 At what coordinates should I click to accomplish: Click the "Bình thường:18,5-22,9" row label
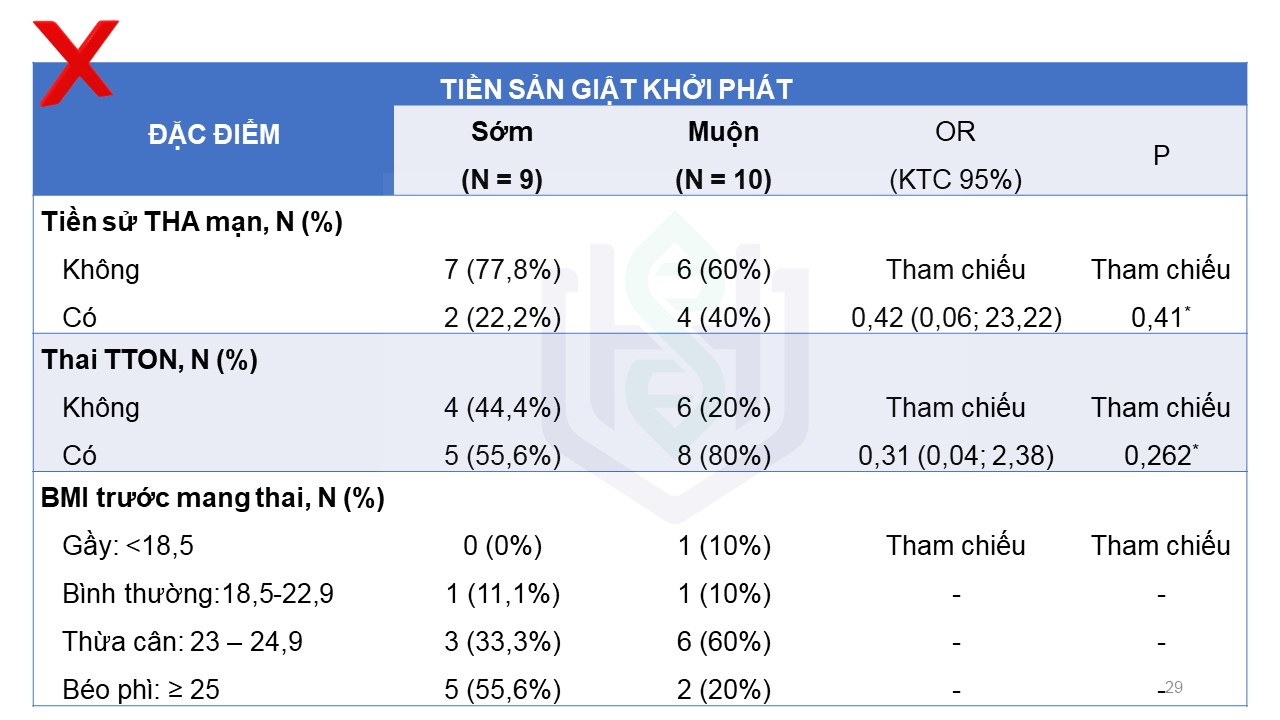tap(198, 594)
